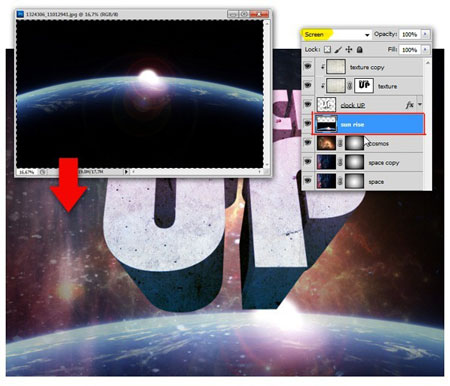The height and width of the screenshot is (386, 450).
Task: Select the cosmos layer image thumbnail
Action: pyautogui.click(x=326, y=143)
